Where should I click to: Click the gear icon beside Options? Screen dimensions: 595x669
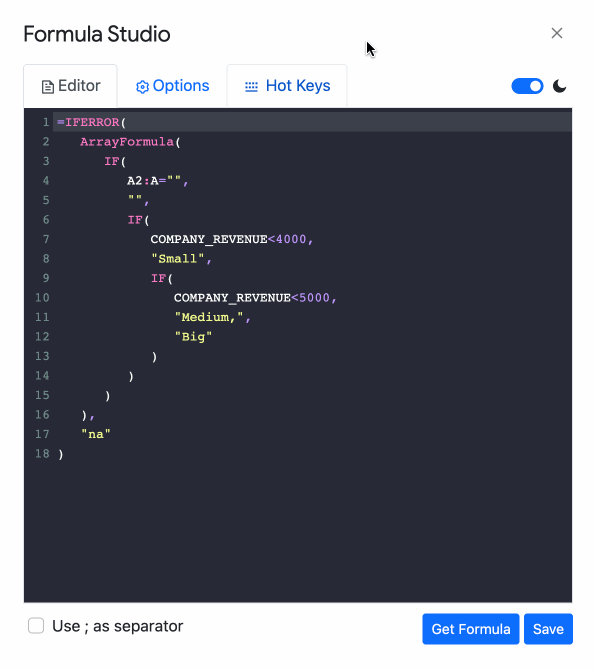(x=142, y=87)
